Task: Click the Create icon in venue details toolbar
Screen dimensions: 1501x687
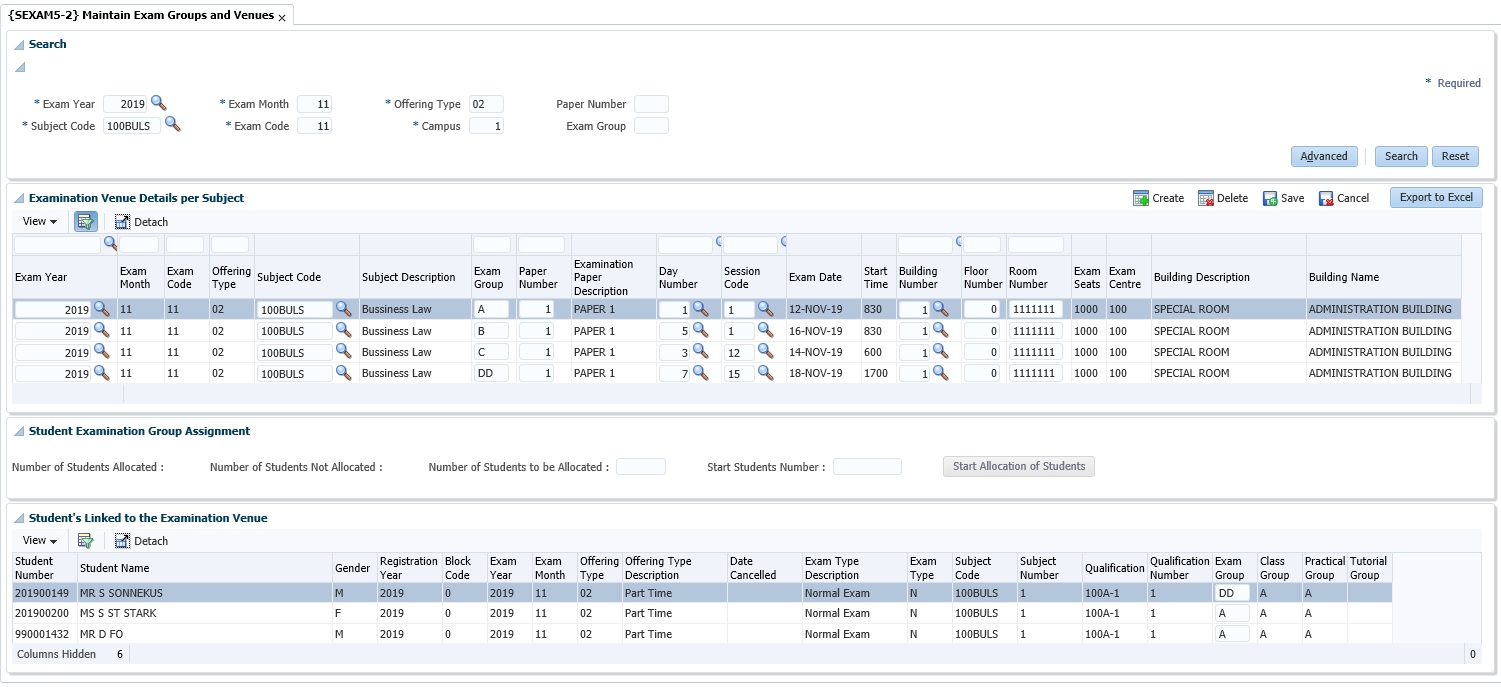Action: (1141, 198)
